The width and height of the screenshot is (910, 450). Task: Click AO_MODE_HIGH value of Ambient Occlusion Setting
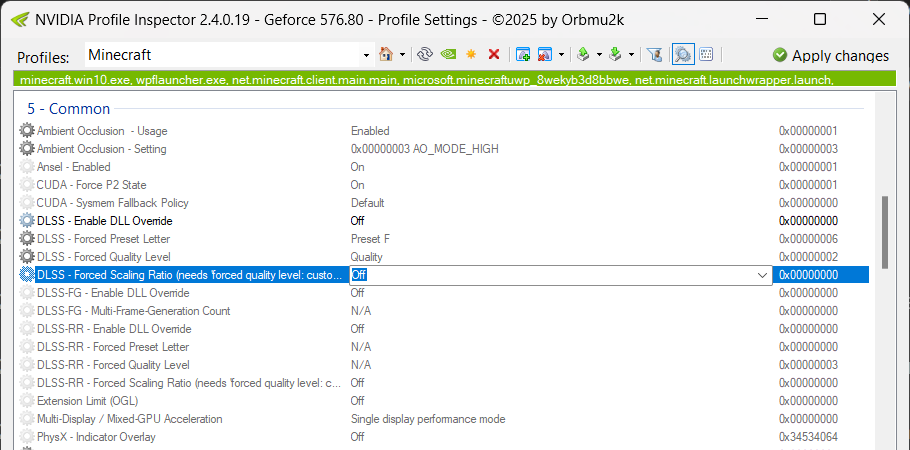pyautogui.click(x=424, y=149)
